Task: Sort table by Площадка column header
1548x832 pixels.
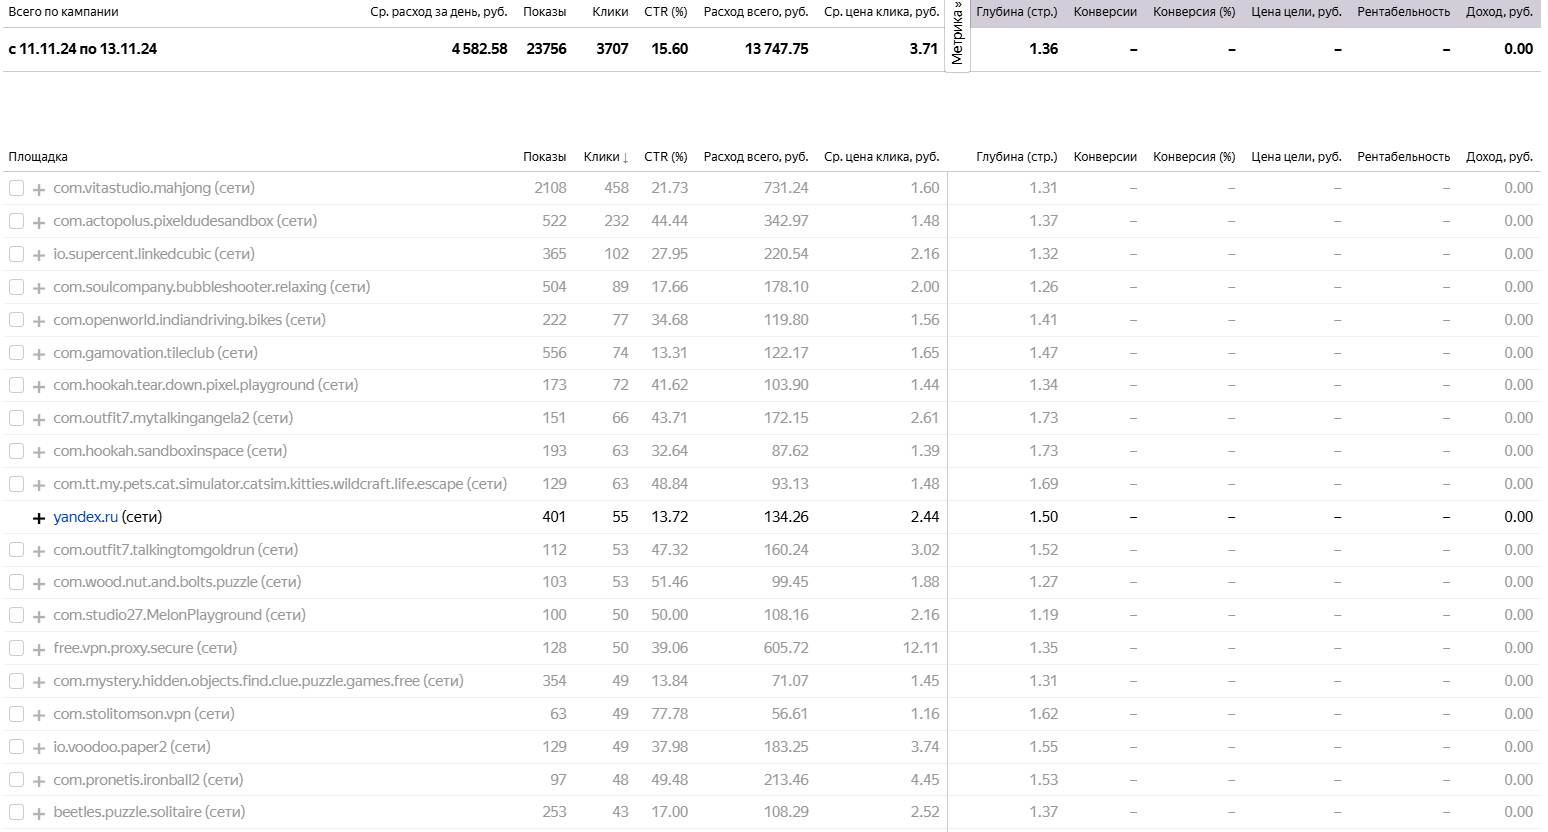Action: [x=38, y=157]
